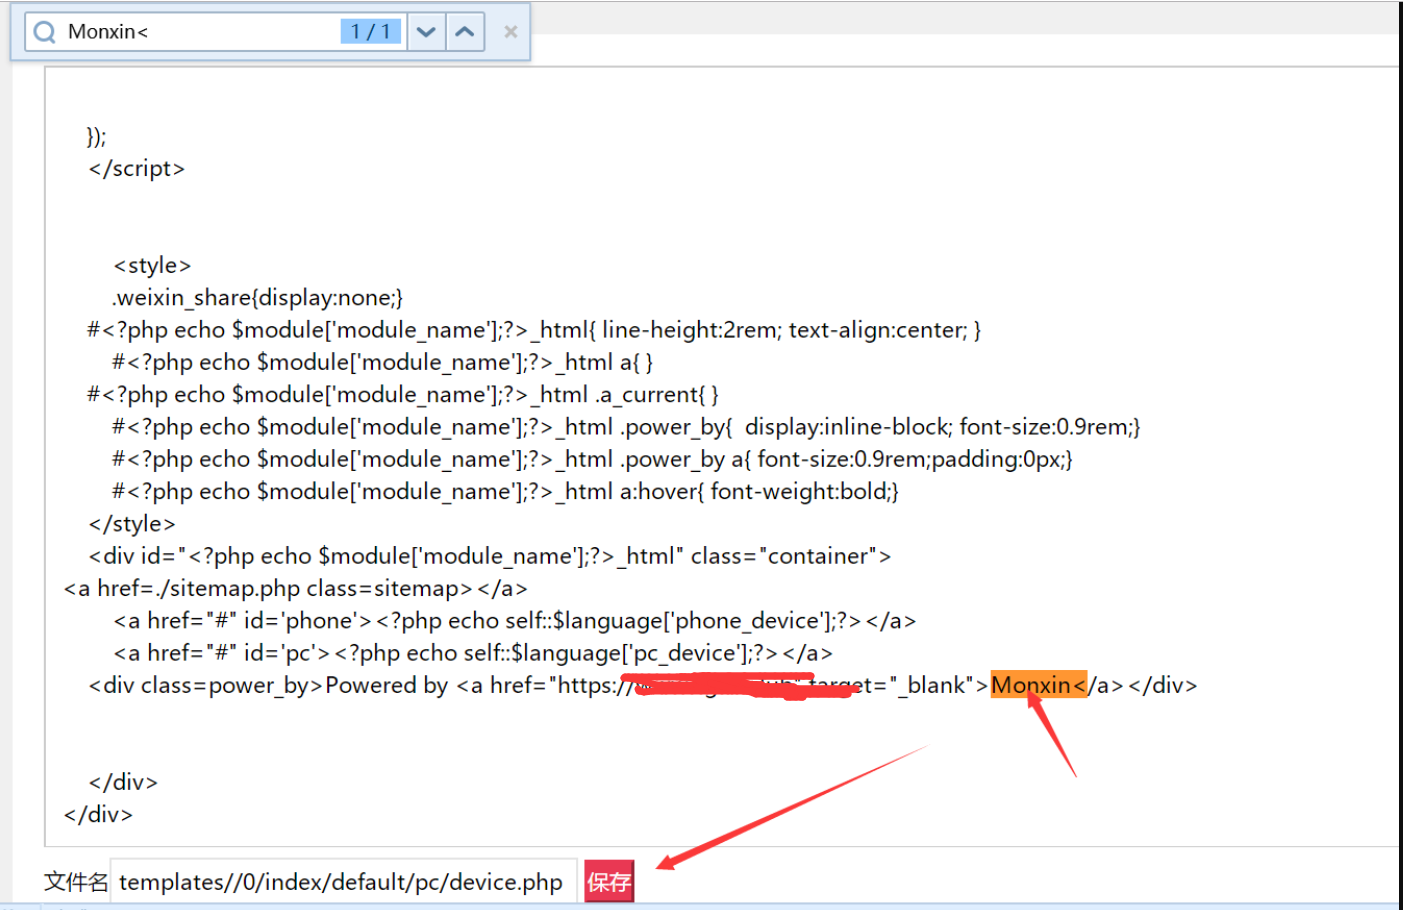Click the '</style>' closing tag line
The height and width of the screenshot is (910, 1403).
[x=132, y=524]
